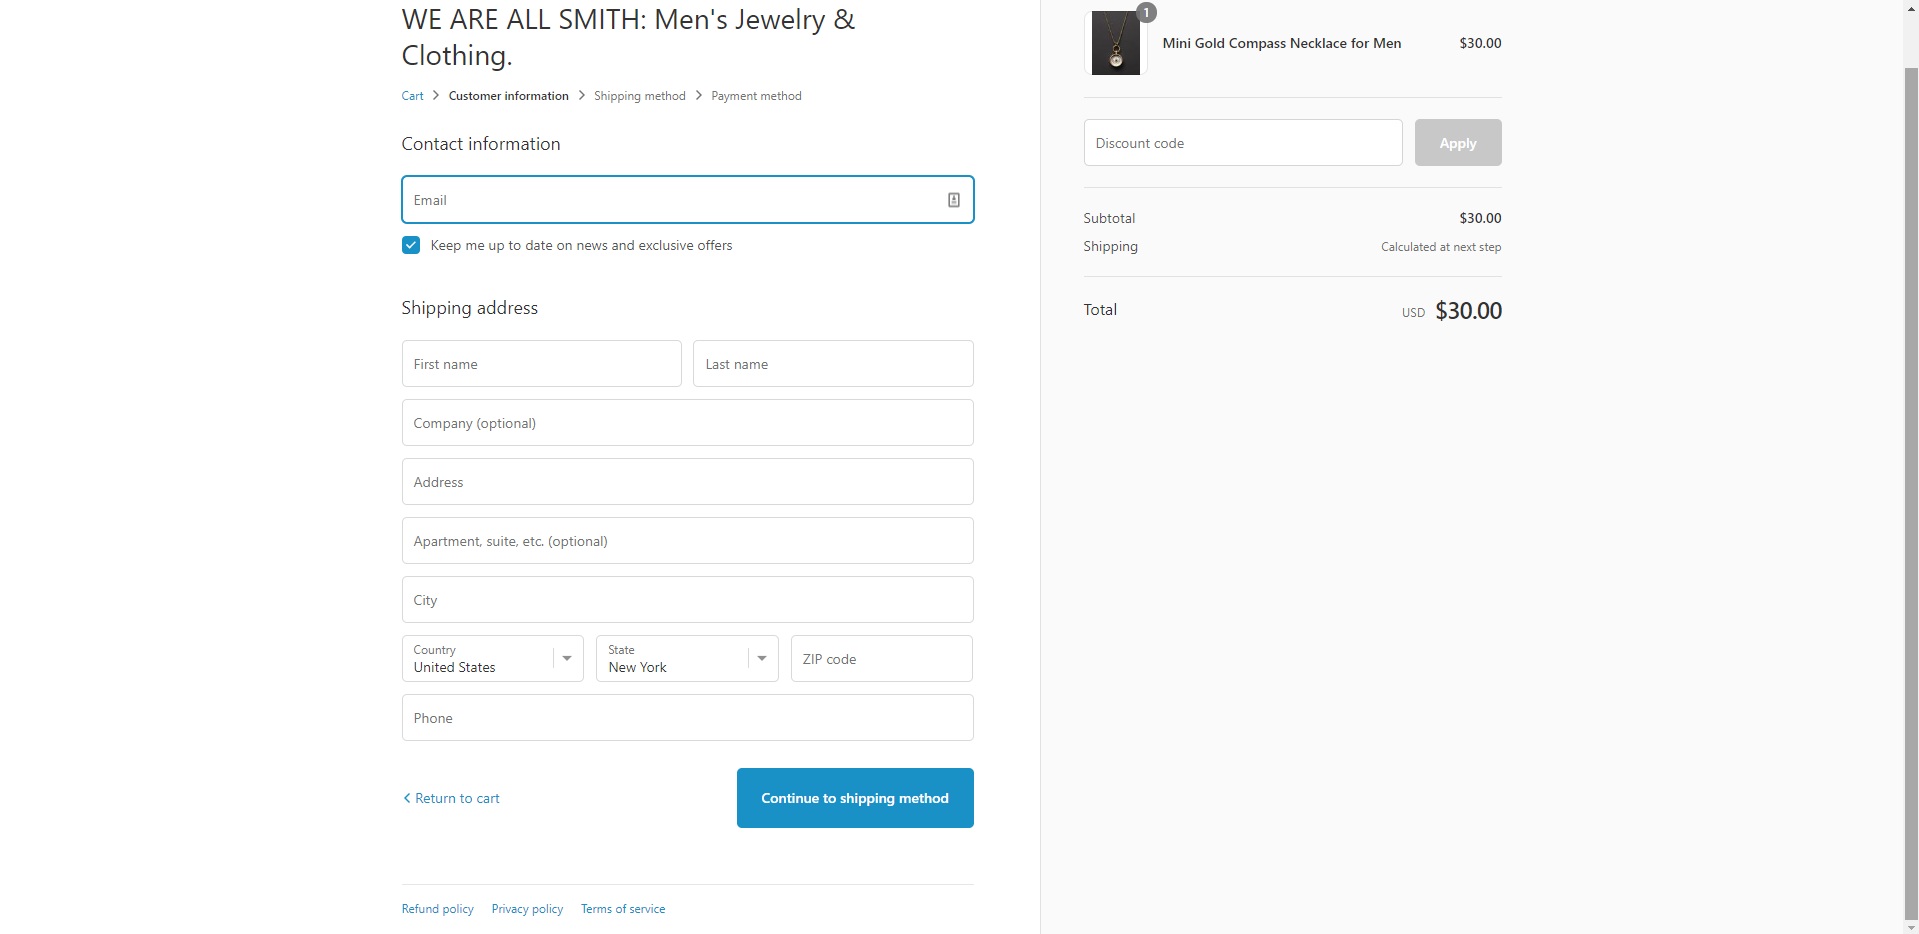Click the compass necklace product thumbnail
Viewport: 1919px width, 934px height.
point(1115,43)
